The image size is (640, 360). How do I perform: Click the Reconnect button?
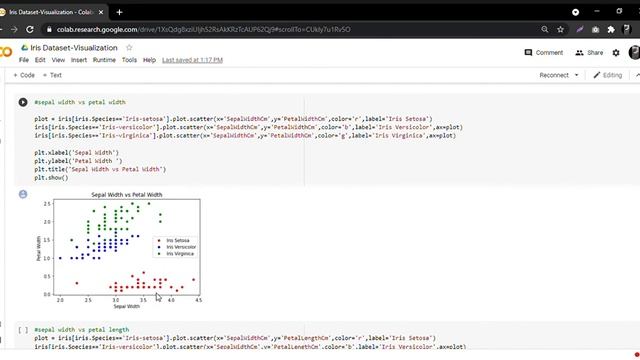point(554,75)
